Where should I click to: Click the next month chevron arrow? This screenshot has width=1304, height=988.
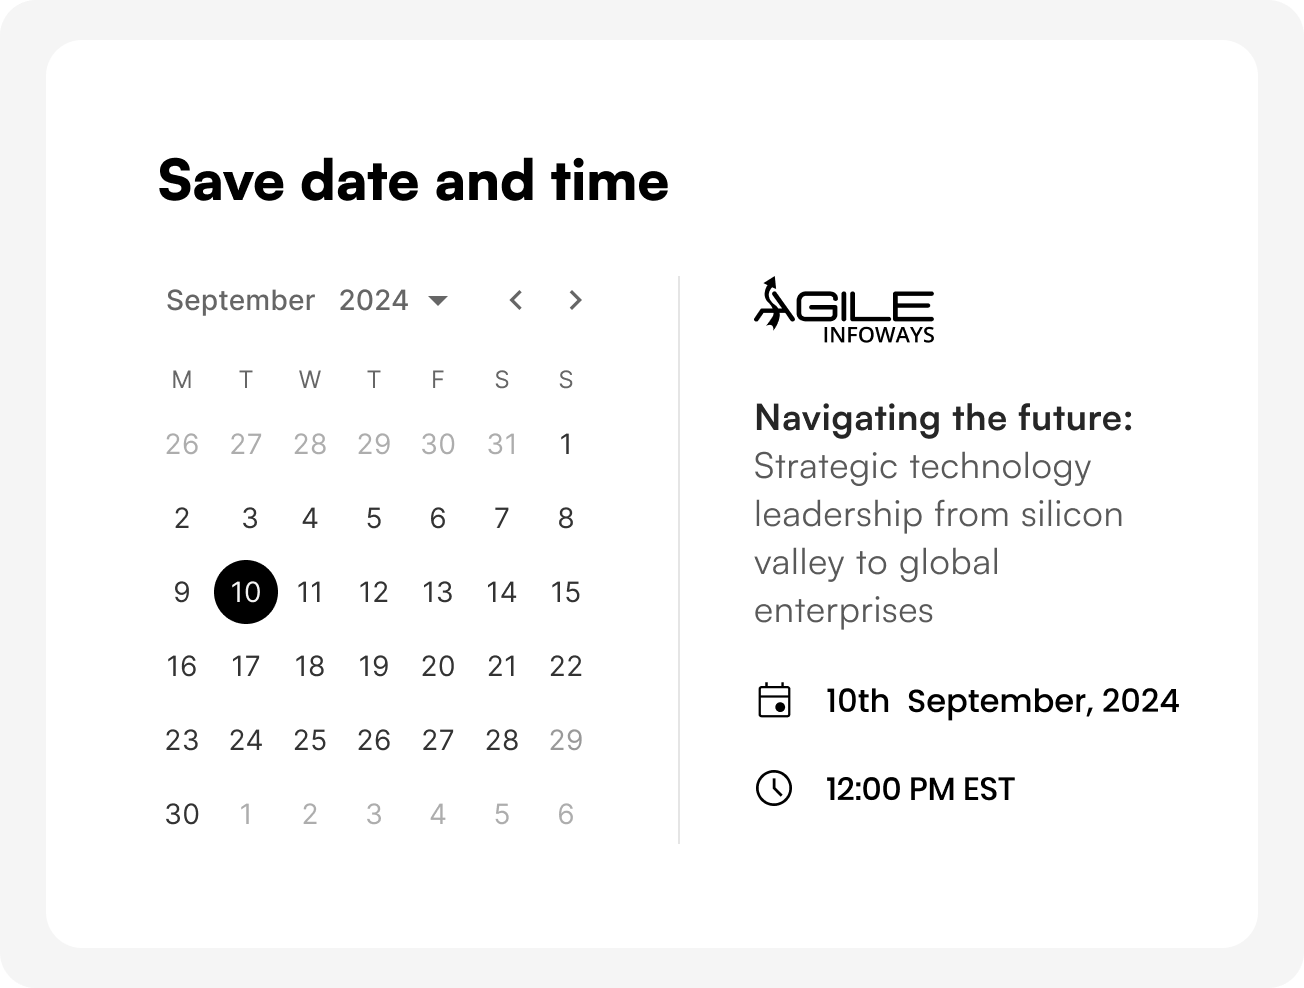tap(574, 300)
